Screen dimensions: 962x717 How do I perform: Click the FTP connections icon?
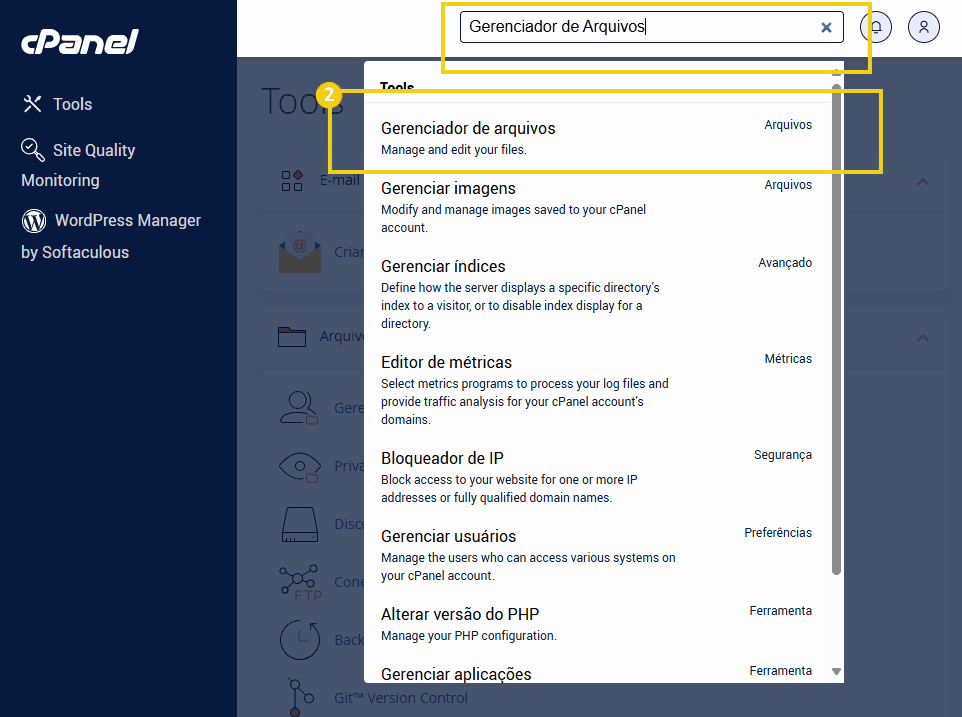300,581
